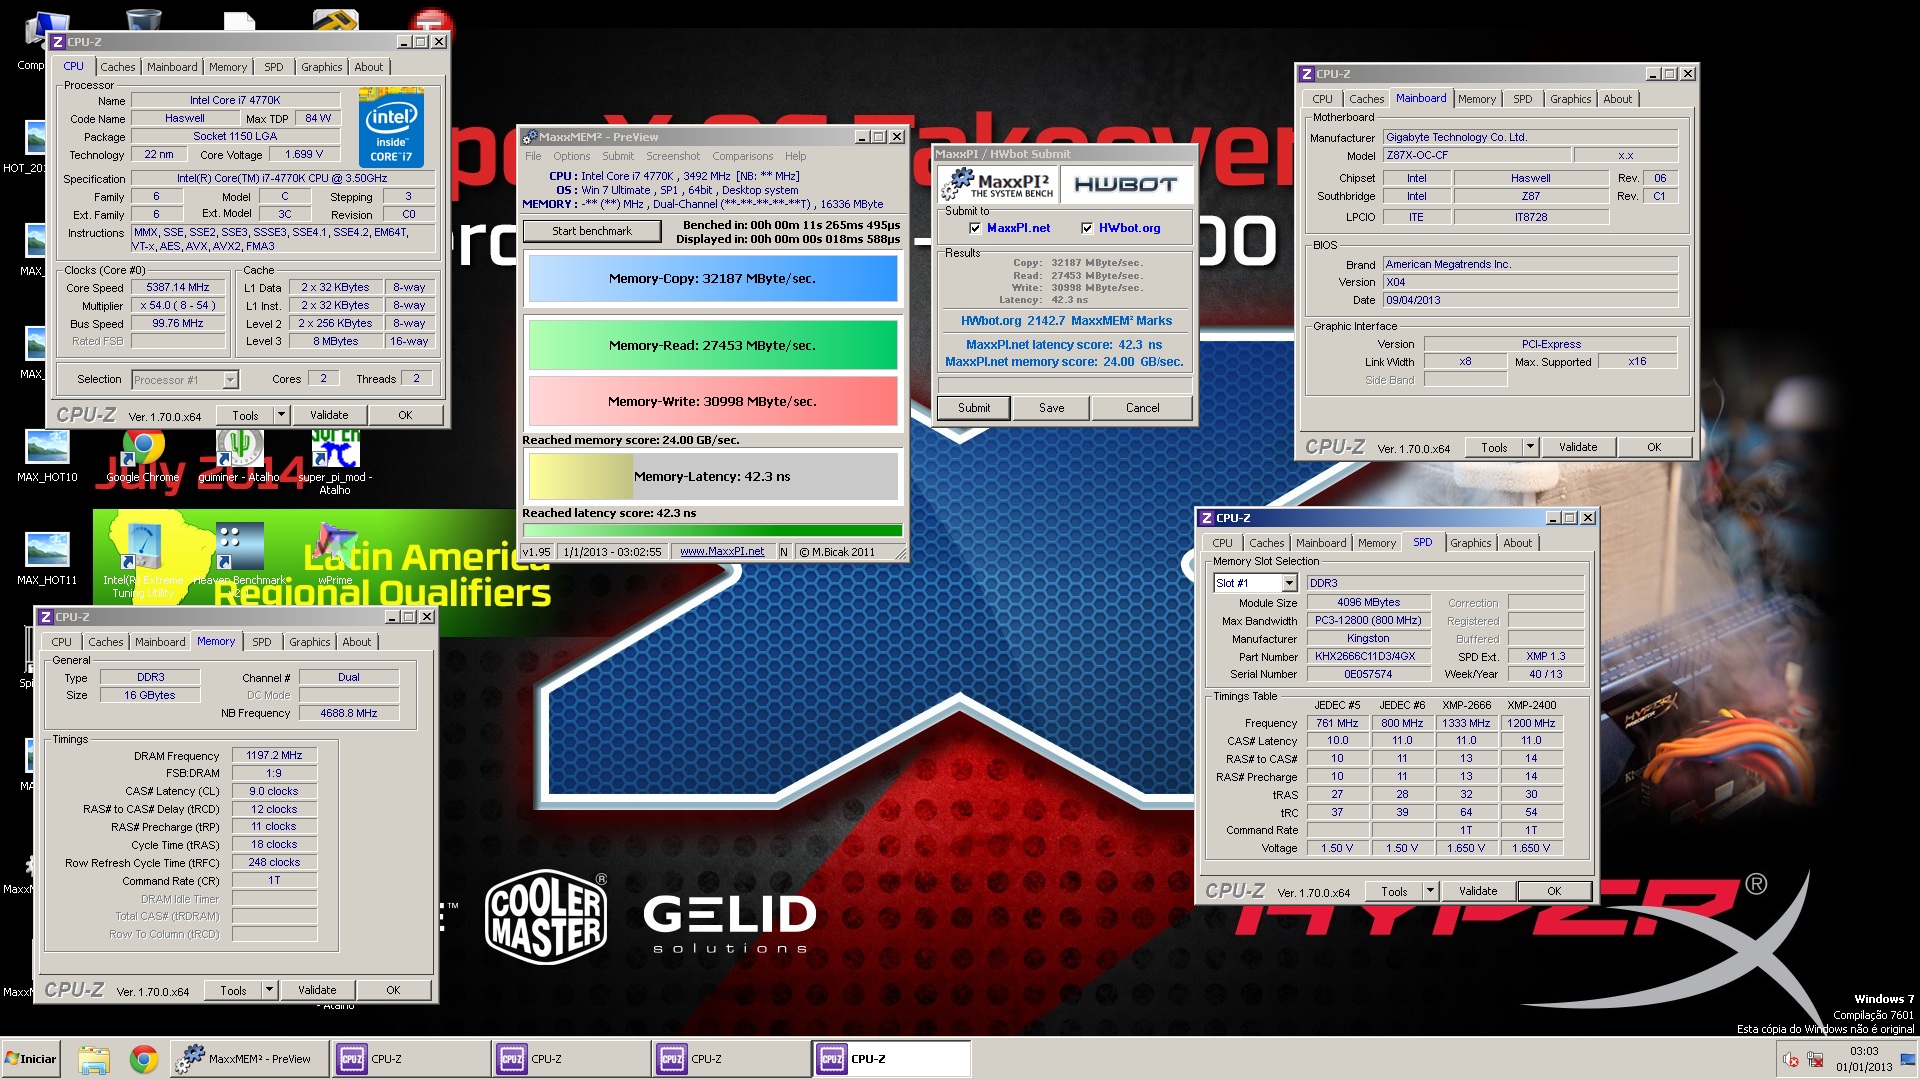Launch super_pi_mod Atalho shortcut

coord(335,462)
